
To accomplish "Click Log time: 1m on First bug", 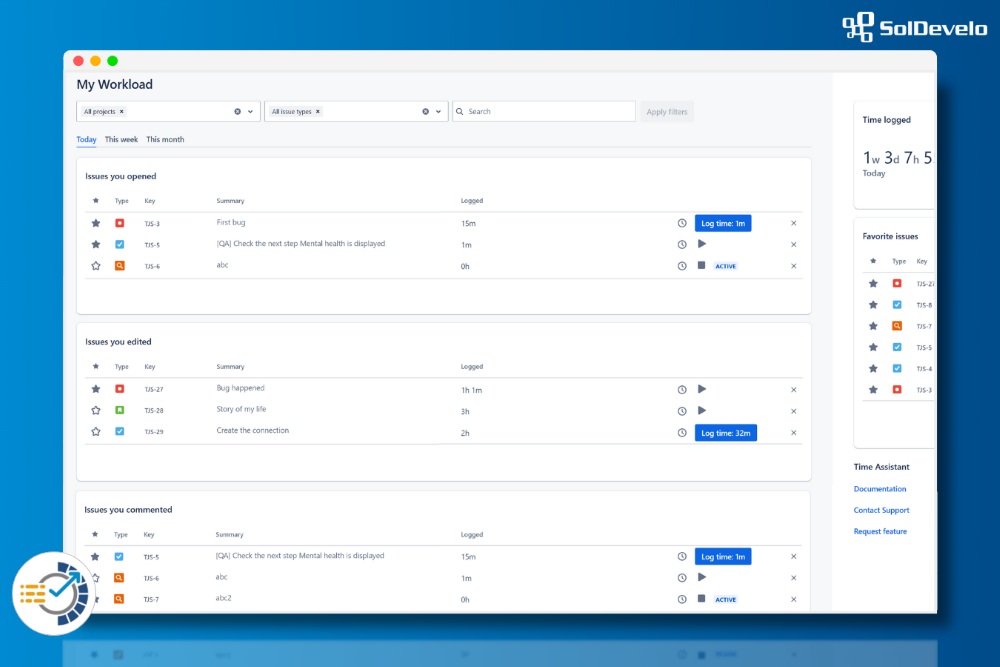I will point(723,223).
